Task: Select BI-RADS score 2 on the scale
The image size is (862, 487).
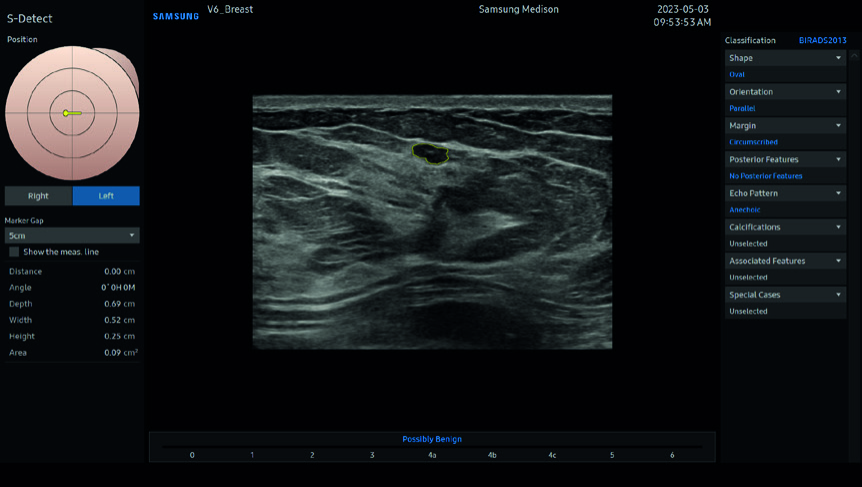Action: click(312, 455)
